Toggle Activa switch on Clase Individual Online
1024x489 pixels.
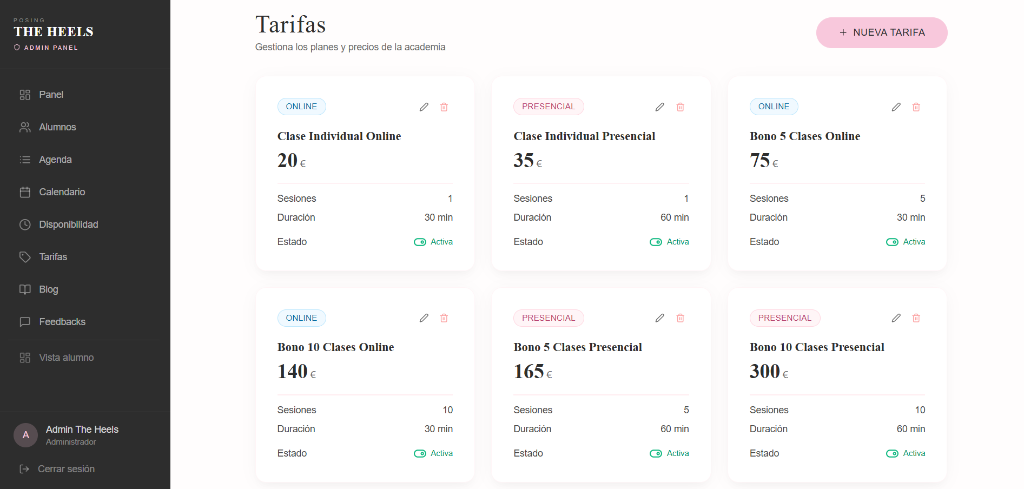(420, 242)
